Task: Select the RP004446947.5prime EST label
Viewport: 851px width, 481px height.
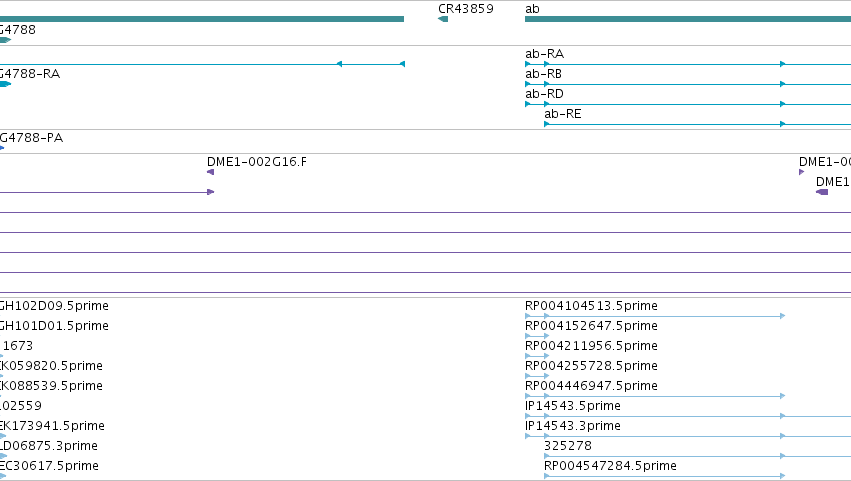Action: (591, 386)
